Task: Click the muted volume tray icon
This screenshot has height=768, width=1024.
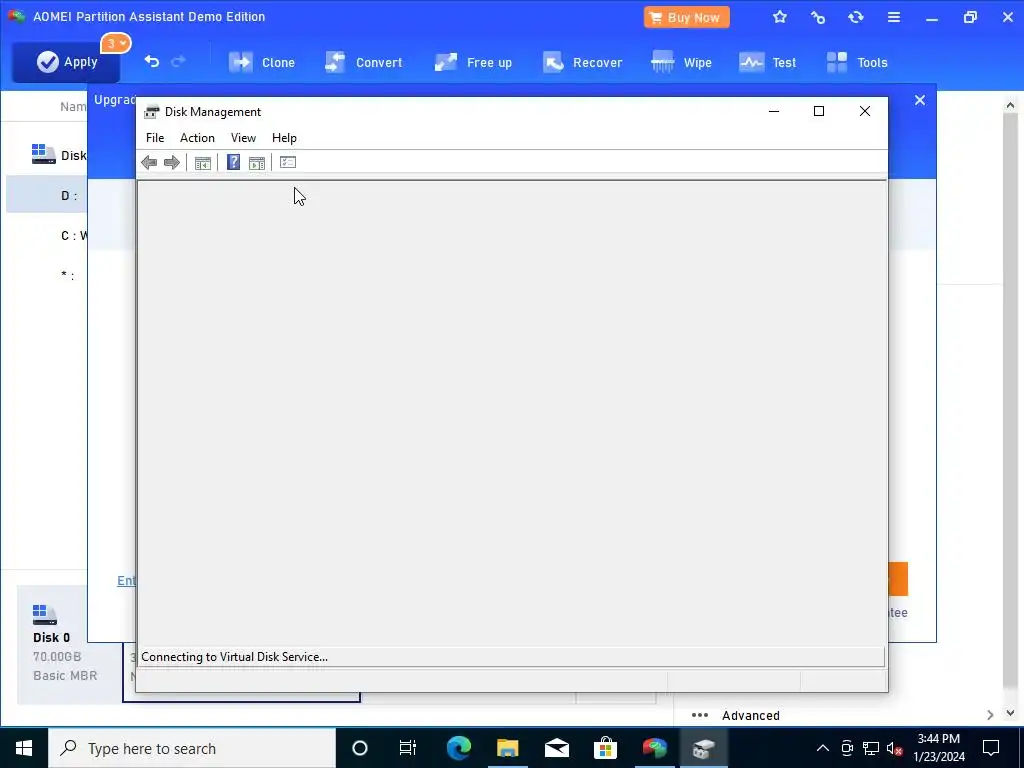Action: pyautogui.click(x=894, y=748)
